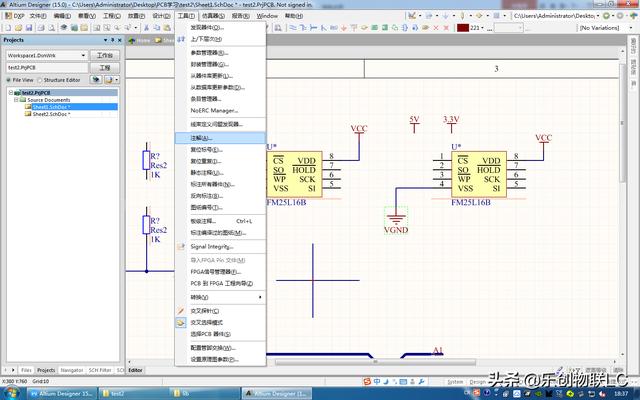Image resolution: width=640 pixels, height=400 pixels.
Task: Select the Place Sheet Symbol tool icon
Action: [374, 28]
